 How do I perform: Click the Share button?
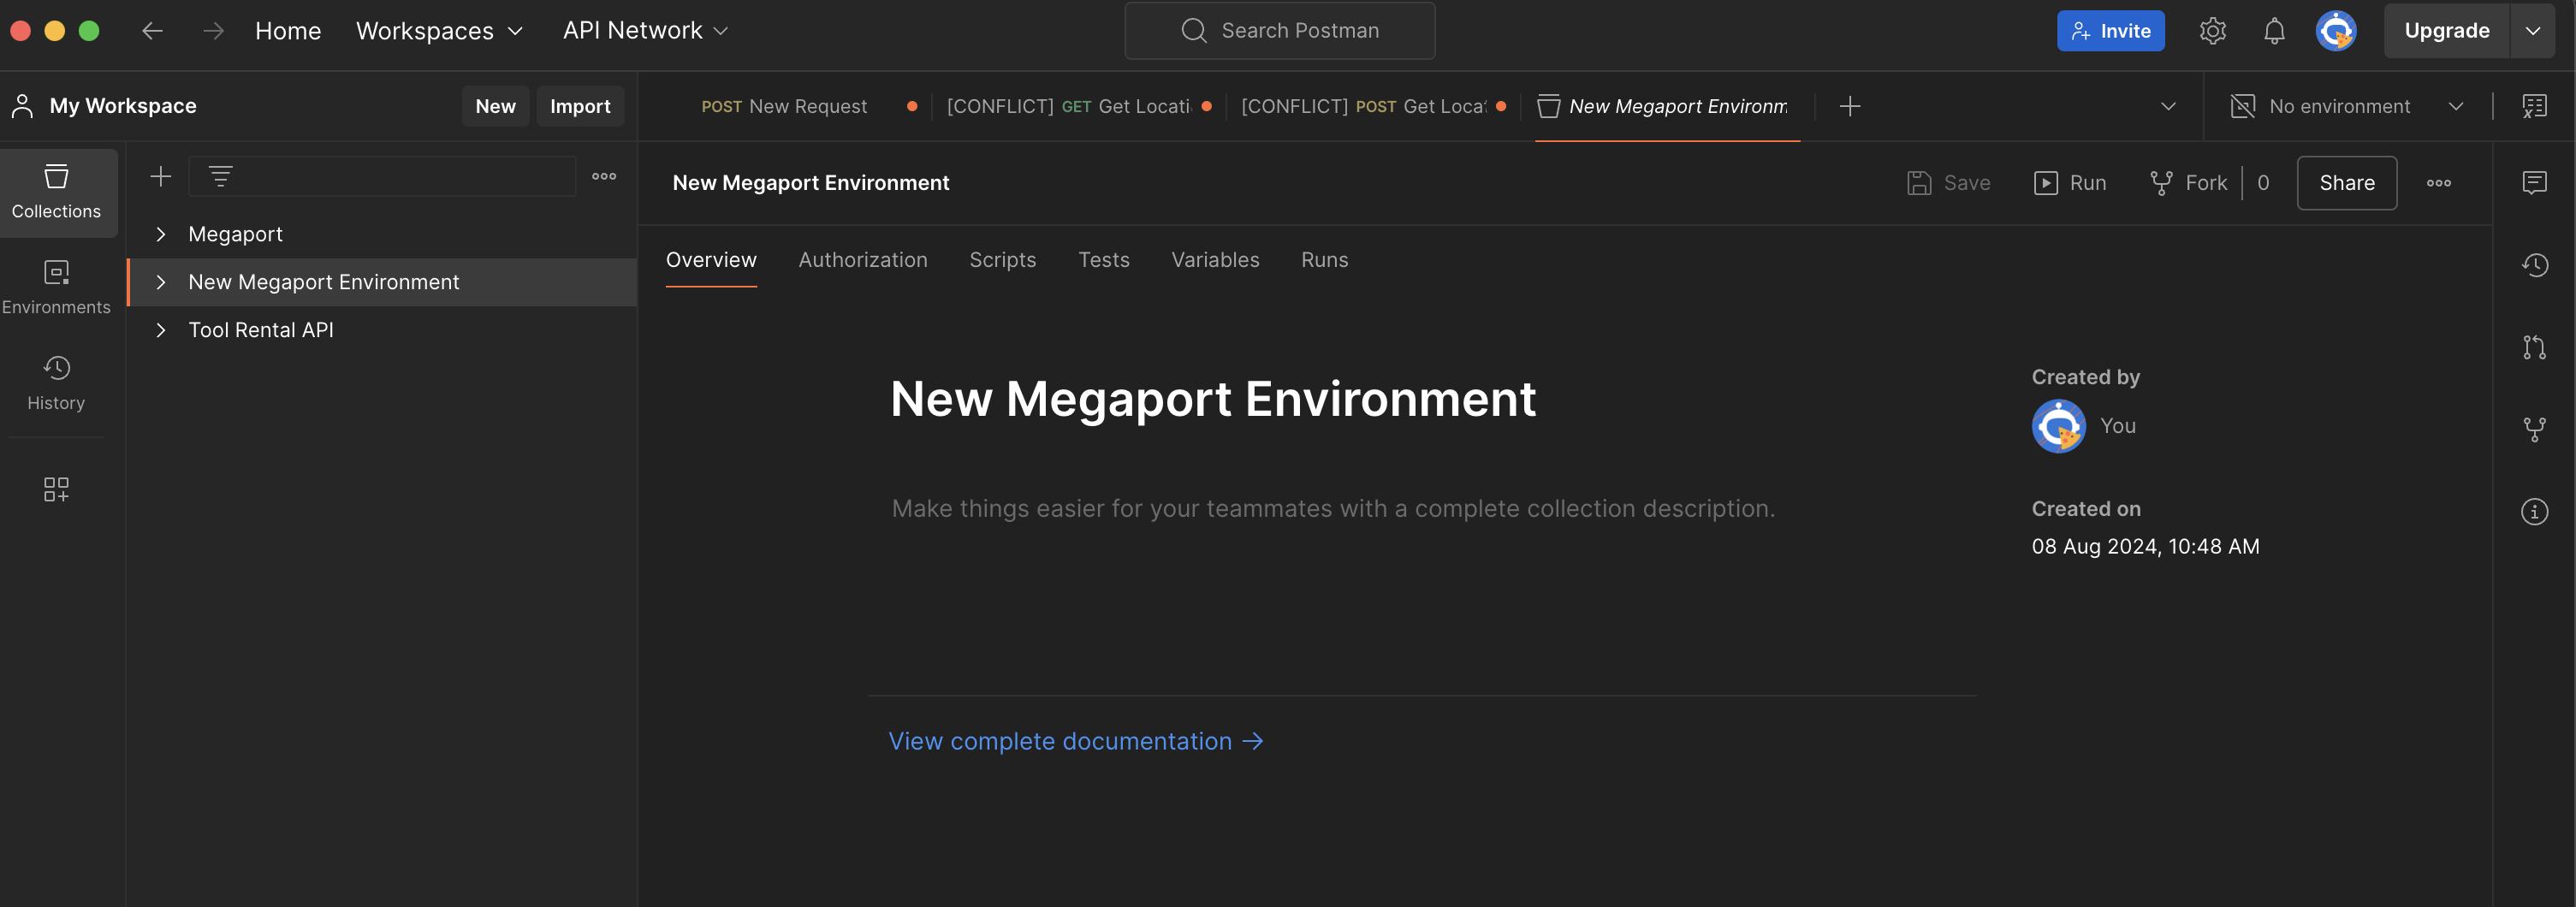2347,183
